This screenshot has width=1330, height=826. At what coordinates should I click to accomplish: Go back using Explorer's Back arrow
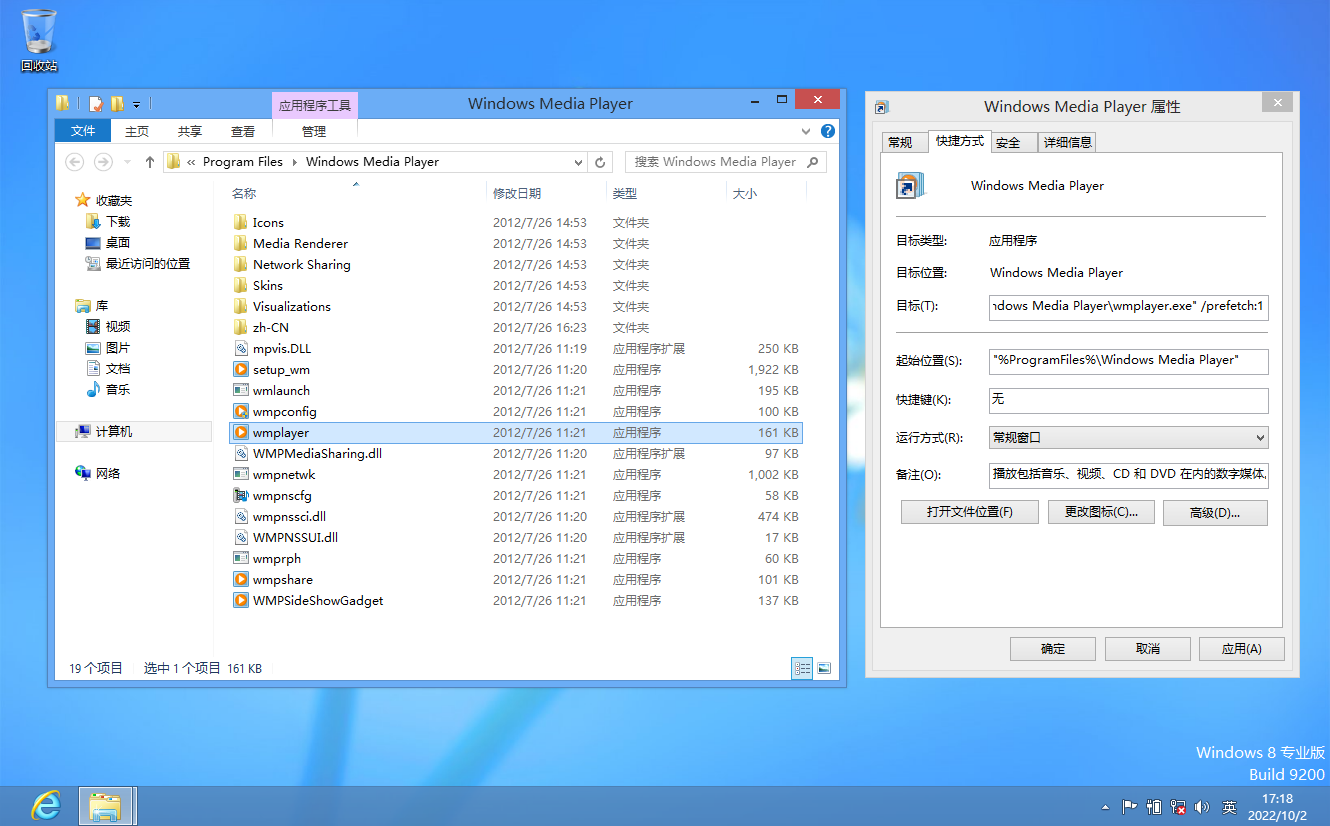coord(74,162)
